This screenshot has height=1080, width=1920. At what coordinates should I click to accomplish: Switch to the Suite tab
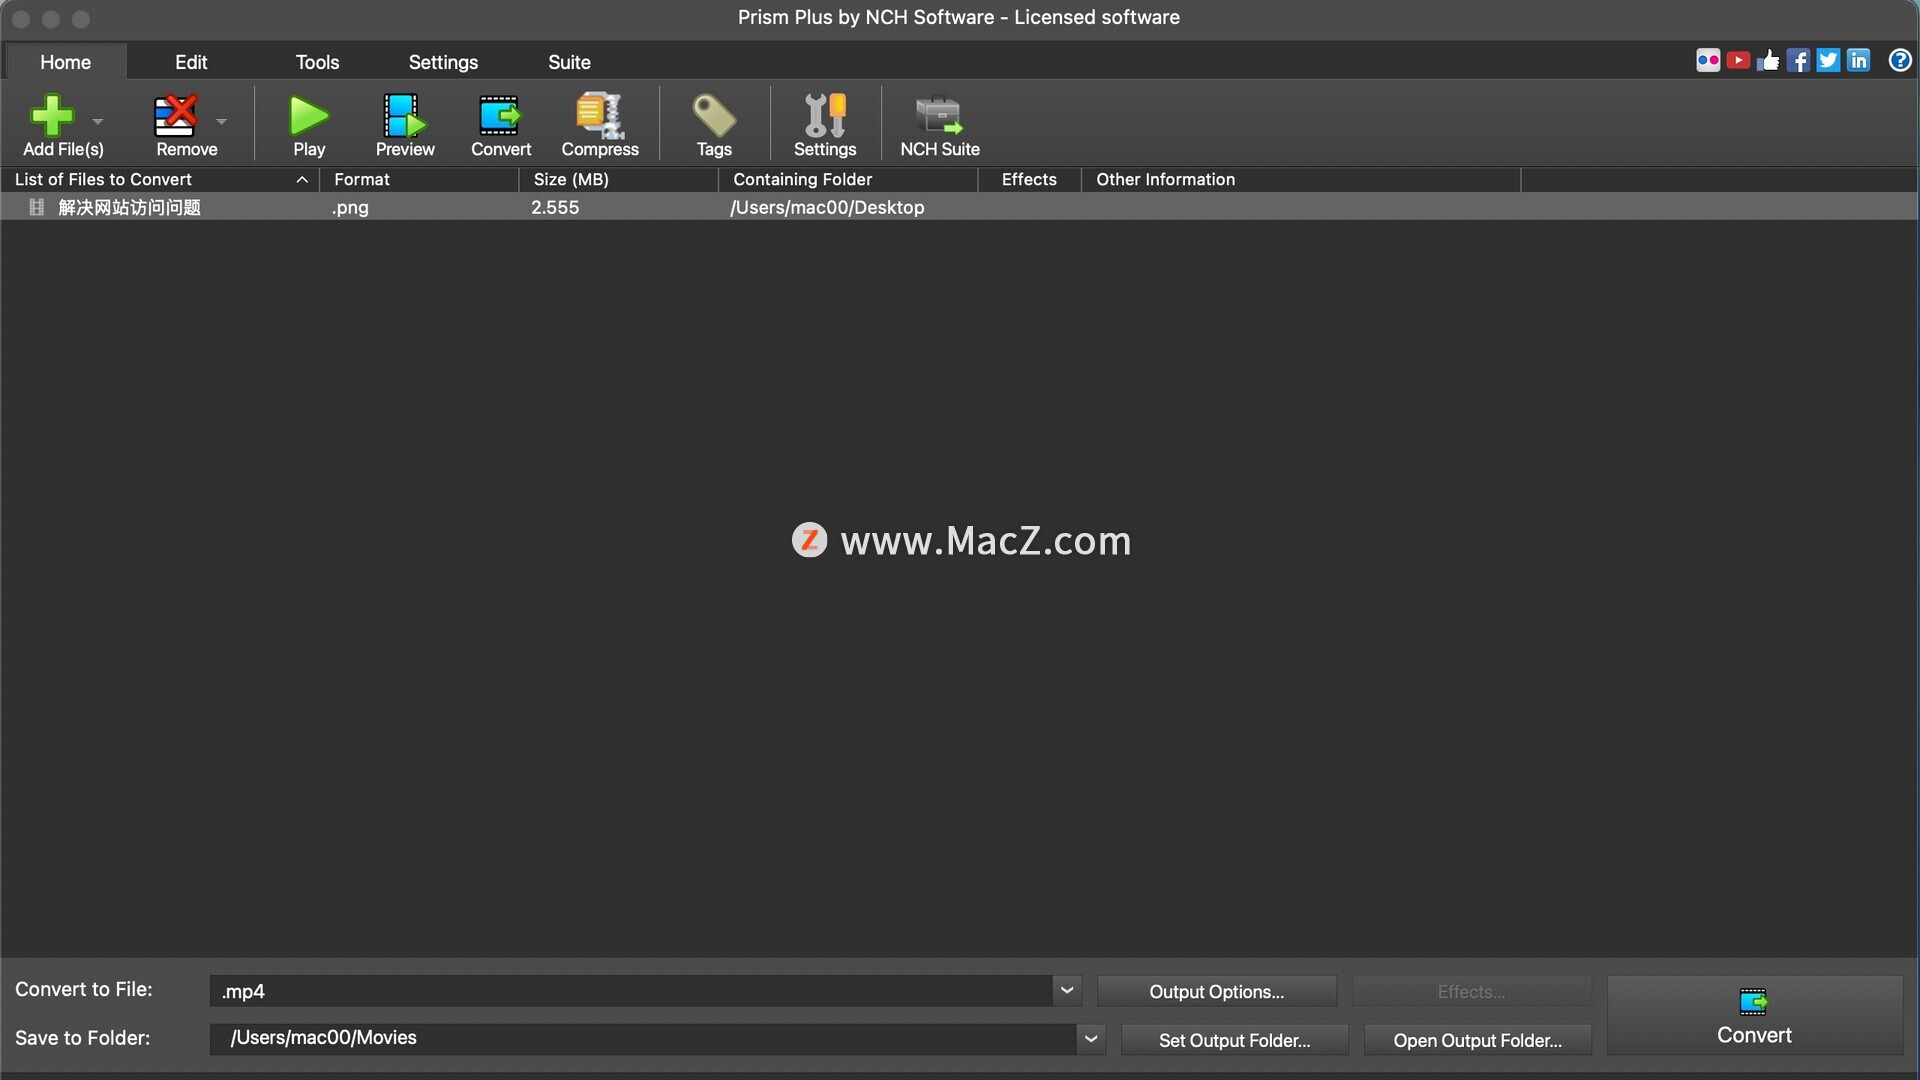[x=569, y=62]
